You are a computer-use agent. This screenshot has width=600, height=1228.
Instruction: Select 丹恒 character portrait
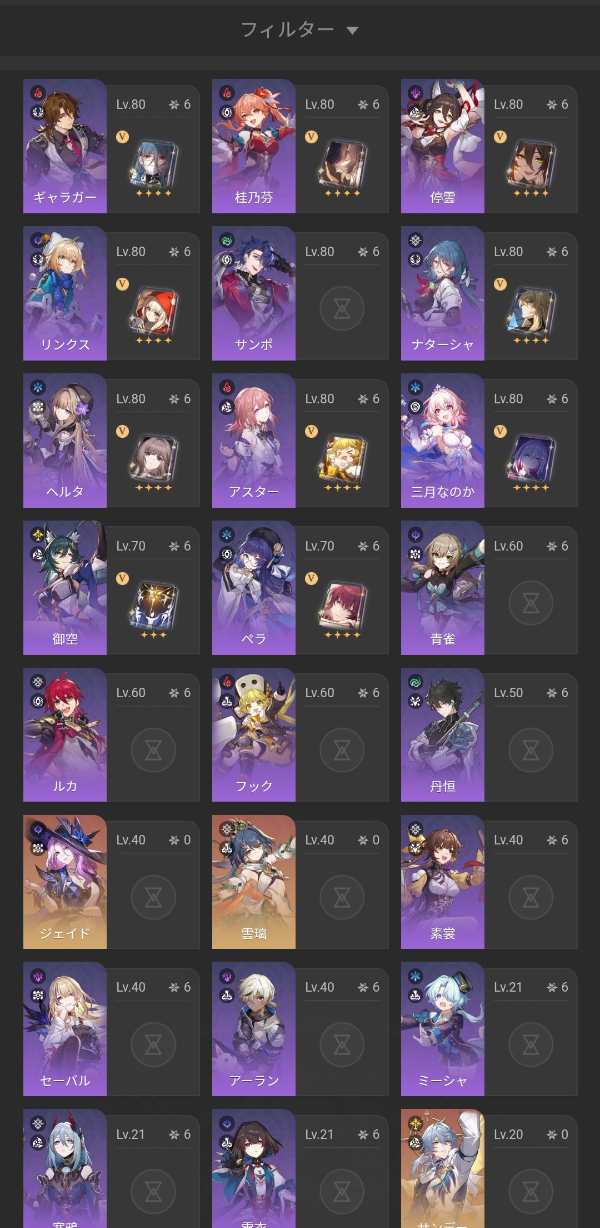[x=442, y=734]
